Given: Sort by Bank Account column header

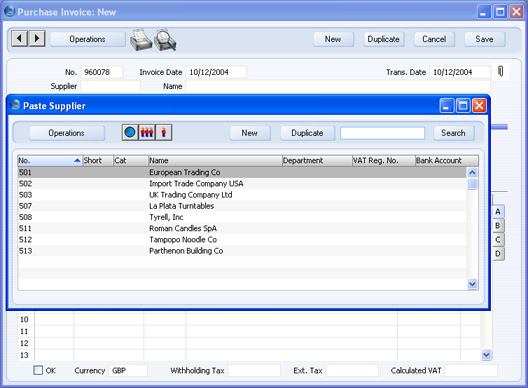Looking at the screenshot, I should [x=447, y=160].
